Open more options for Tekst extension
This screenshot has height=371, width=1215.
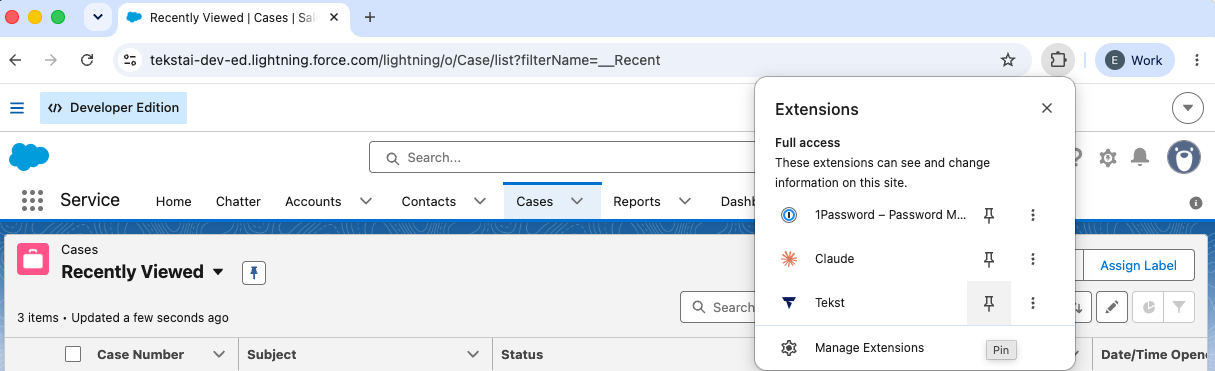1033,303
